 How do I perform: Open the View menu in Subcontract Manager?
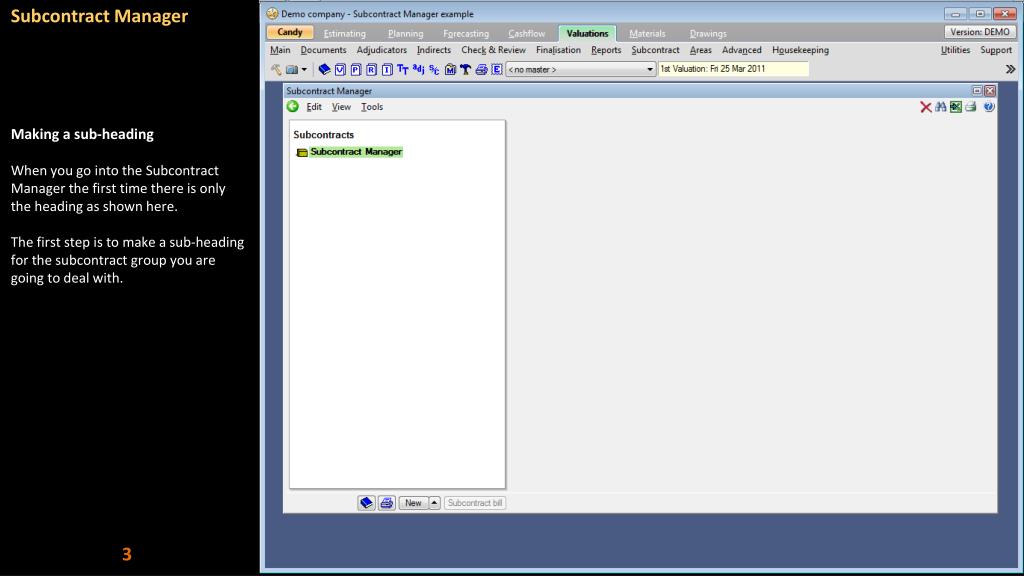341,107
